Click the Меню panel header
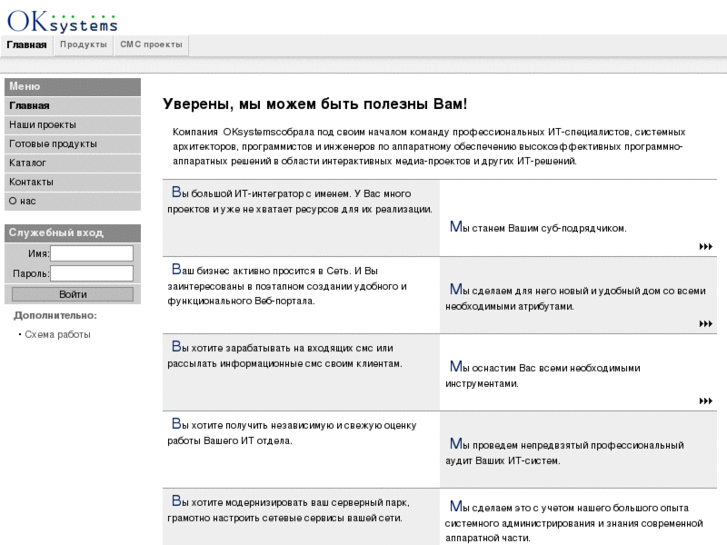Viewport: 727px width, 545px height. (x=73, y=87)
